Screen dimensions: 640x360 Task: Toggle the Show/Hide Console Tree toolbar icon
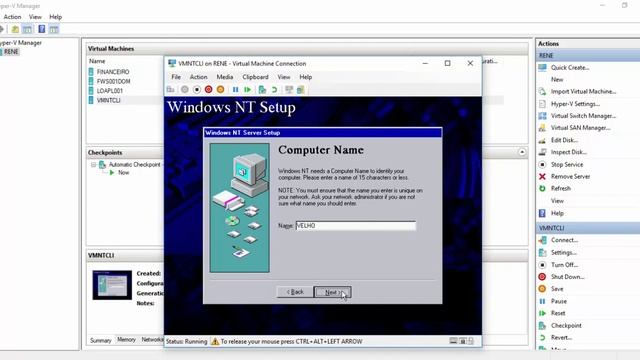click(x=27, y=29)
